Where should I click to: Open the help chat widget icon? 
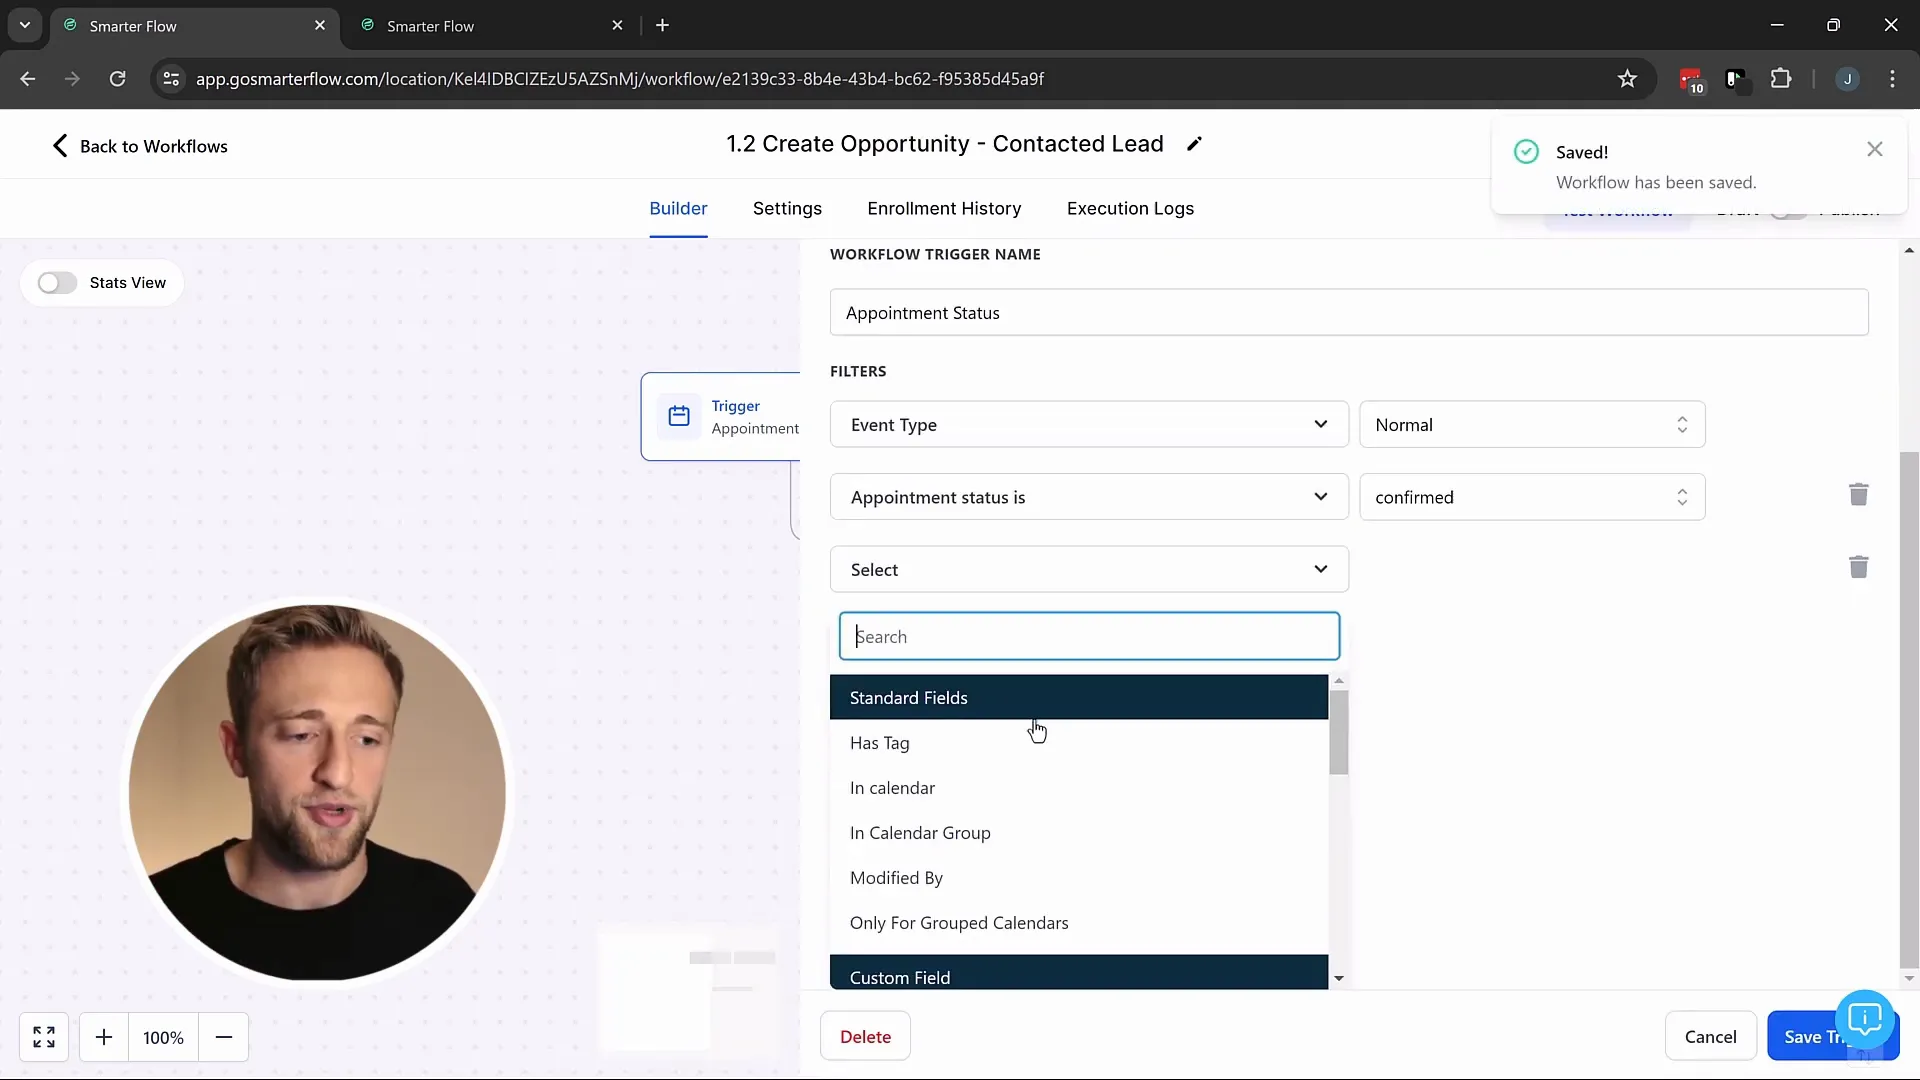coord(1865,1019)
